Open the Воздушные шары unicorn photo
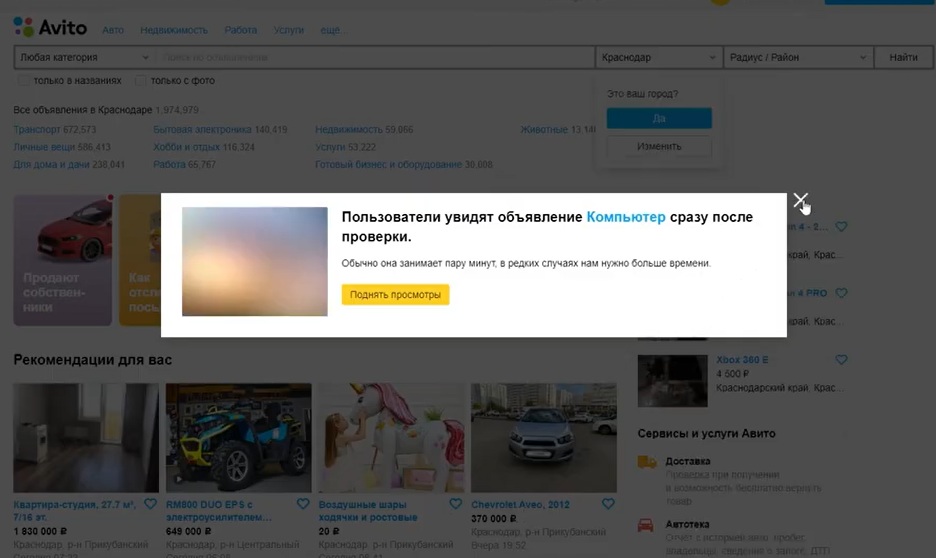This screenshot has height=558, width=936. (x=391, y=438)
